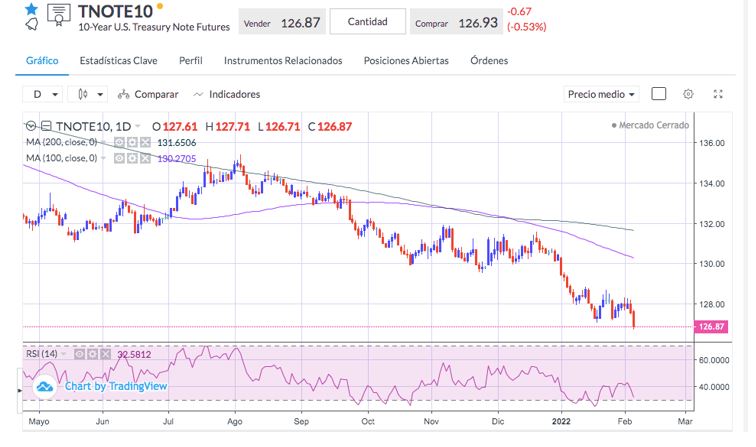The width and height of the screenshot is (756, 447).
Task: Remove MA 200 indicator with X icon
Action: tap(145, 142)
